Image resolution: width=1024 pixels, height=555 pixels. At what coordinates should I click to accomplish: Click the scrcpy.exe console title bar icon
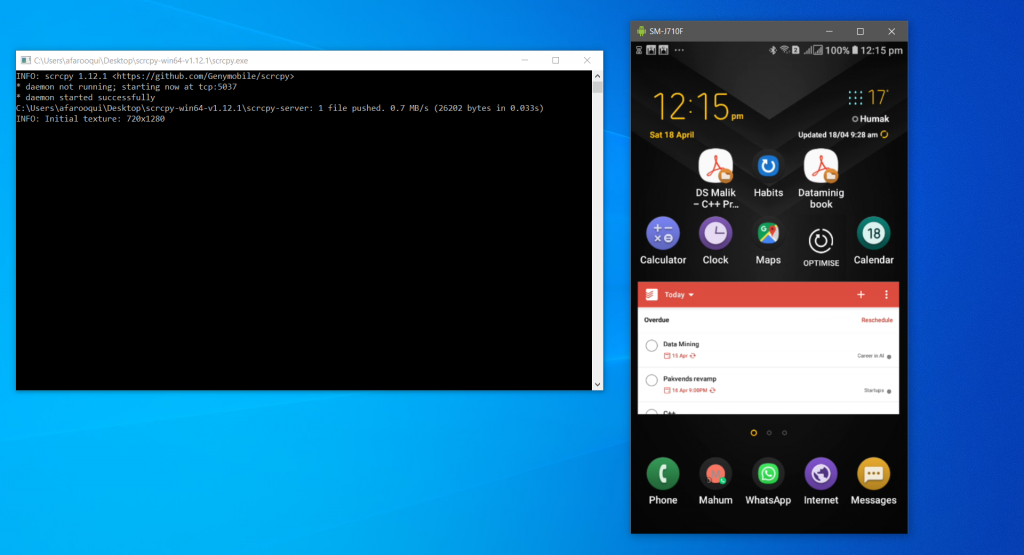click(25, 60)
